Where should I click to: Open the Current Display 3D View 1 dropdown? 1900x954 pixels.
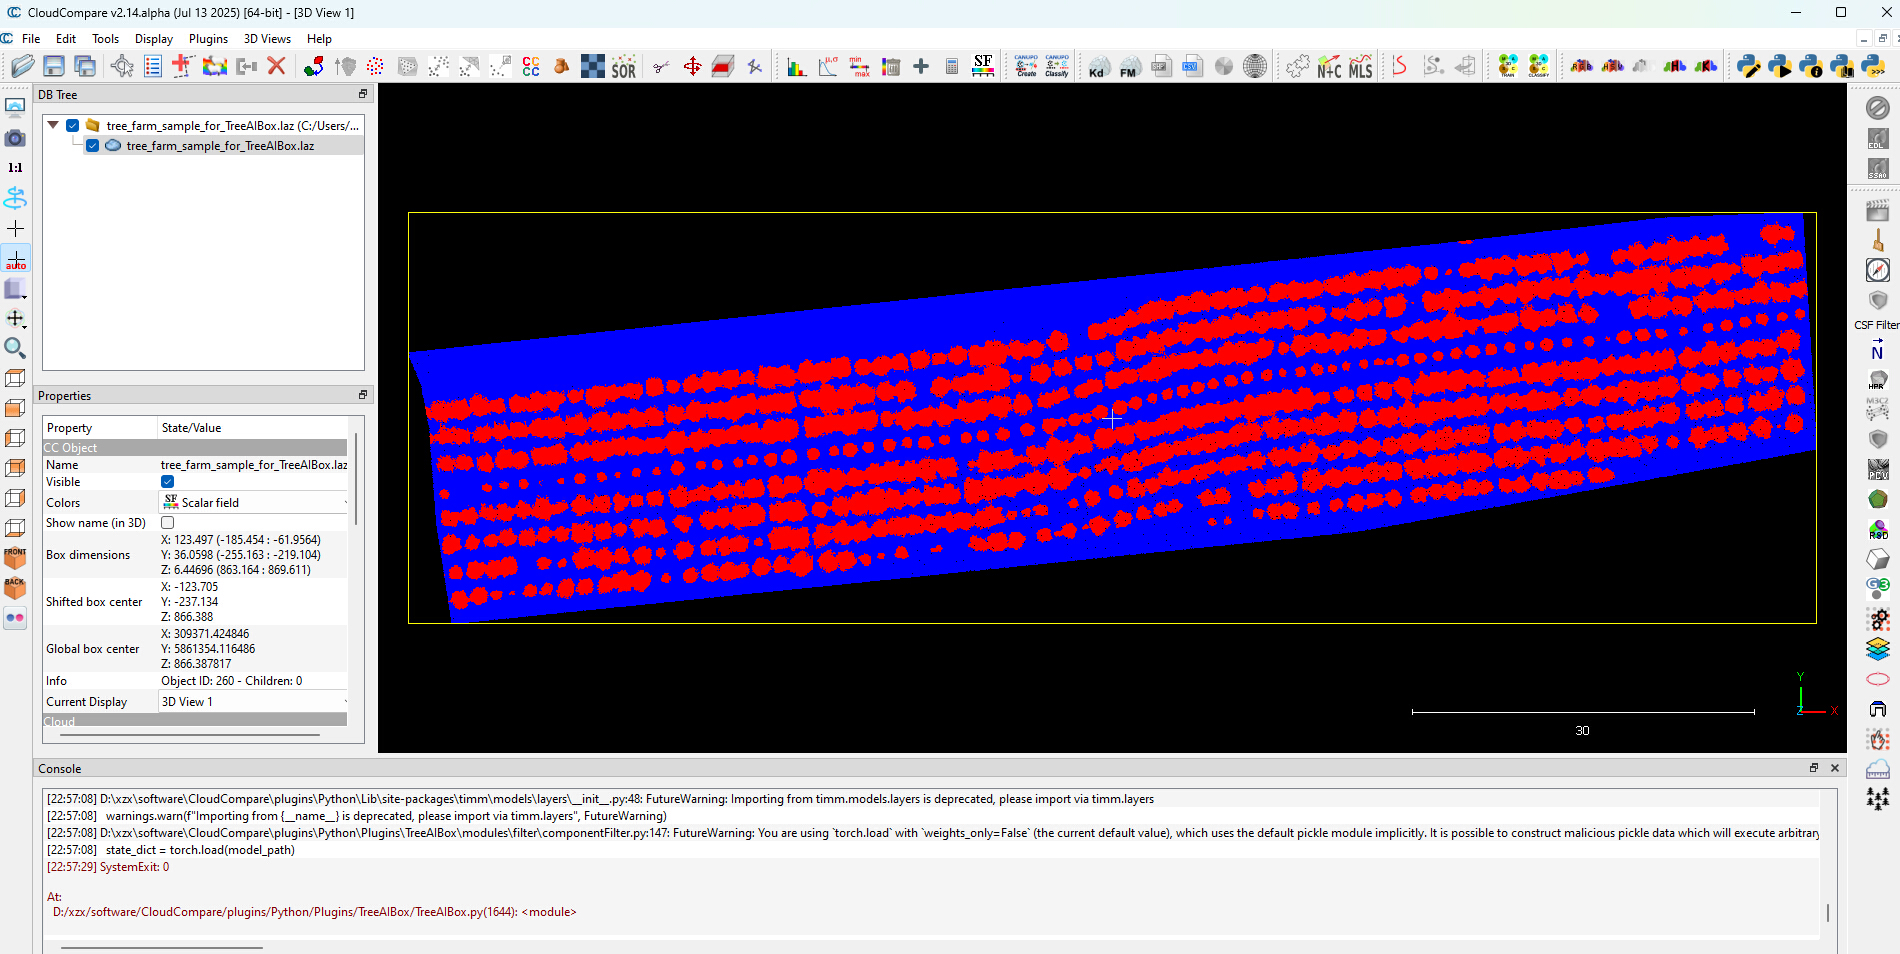point(254,701)
